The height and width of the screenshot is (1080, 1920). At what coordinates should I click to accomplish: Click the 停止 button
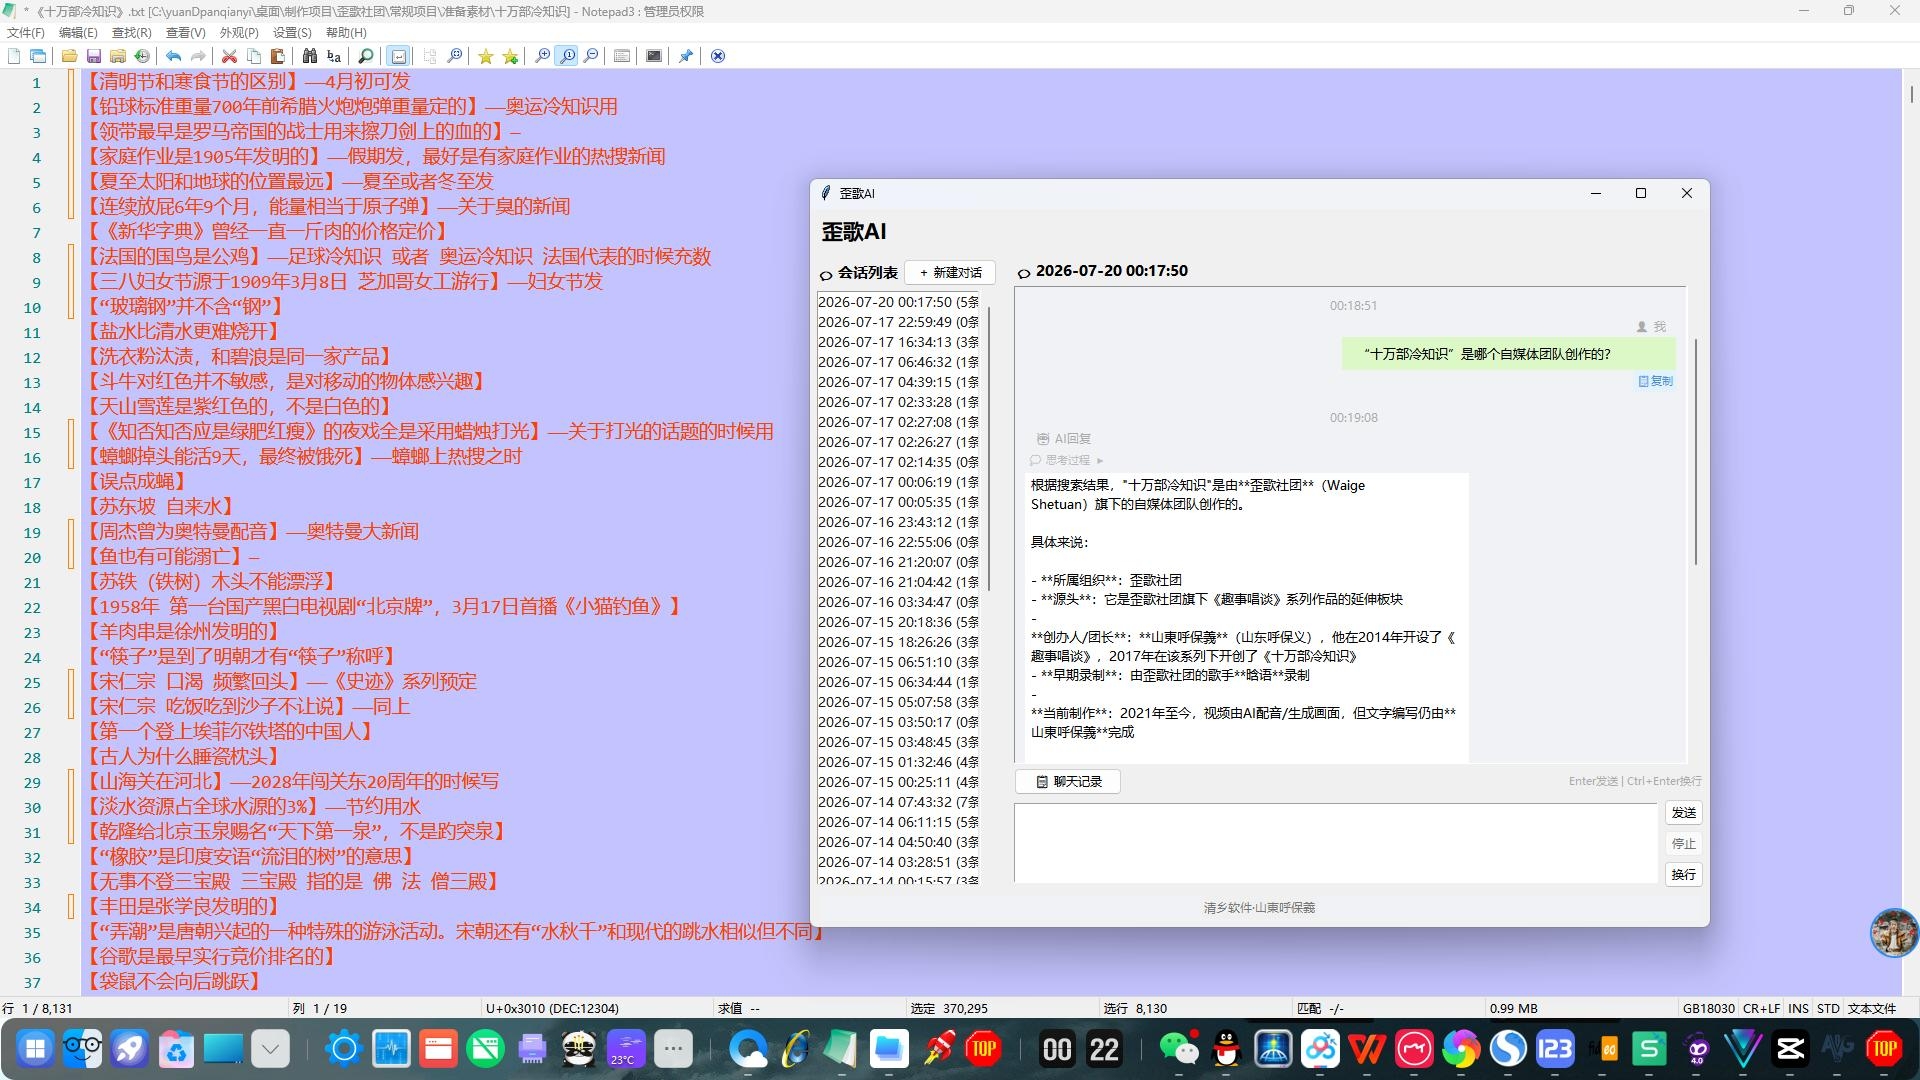click(x=1684, y=844)
